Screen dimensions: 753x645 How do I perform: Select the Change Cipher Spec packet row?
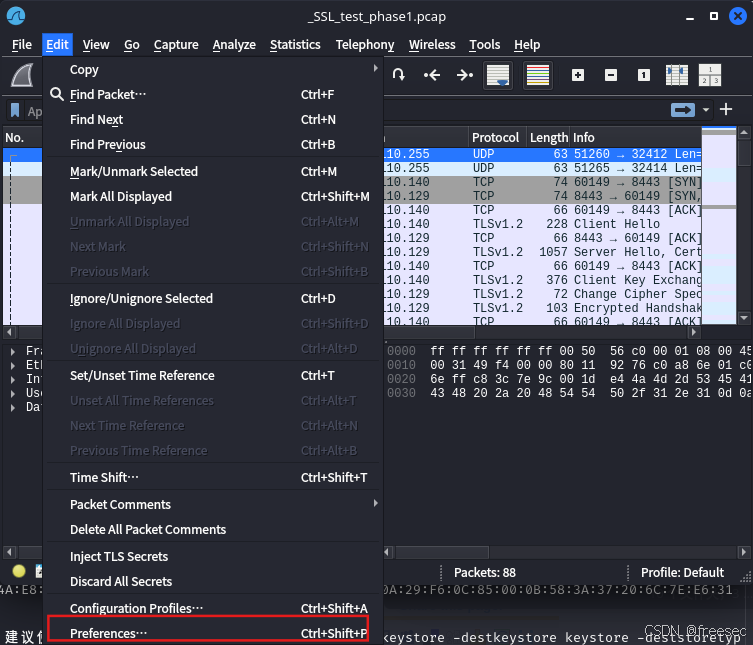[543, 294]
